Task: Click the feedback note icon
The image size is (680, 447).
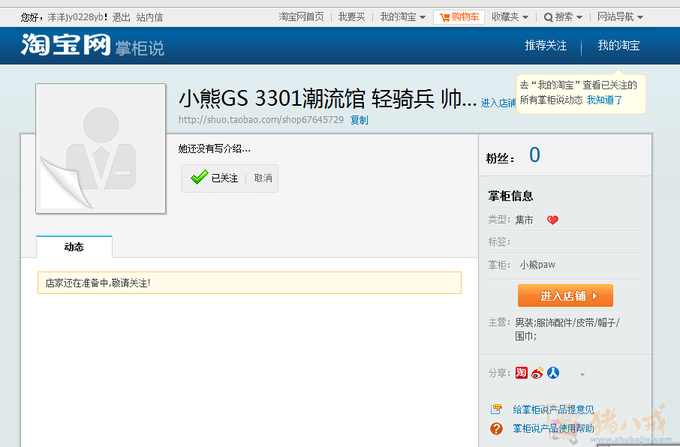Action: (496, 409)
